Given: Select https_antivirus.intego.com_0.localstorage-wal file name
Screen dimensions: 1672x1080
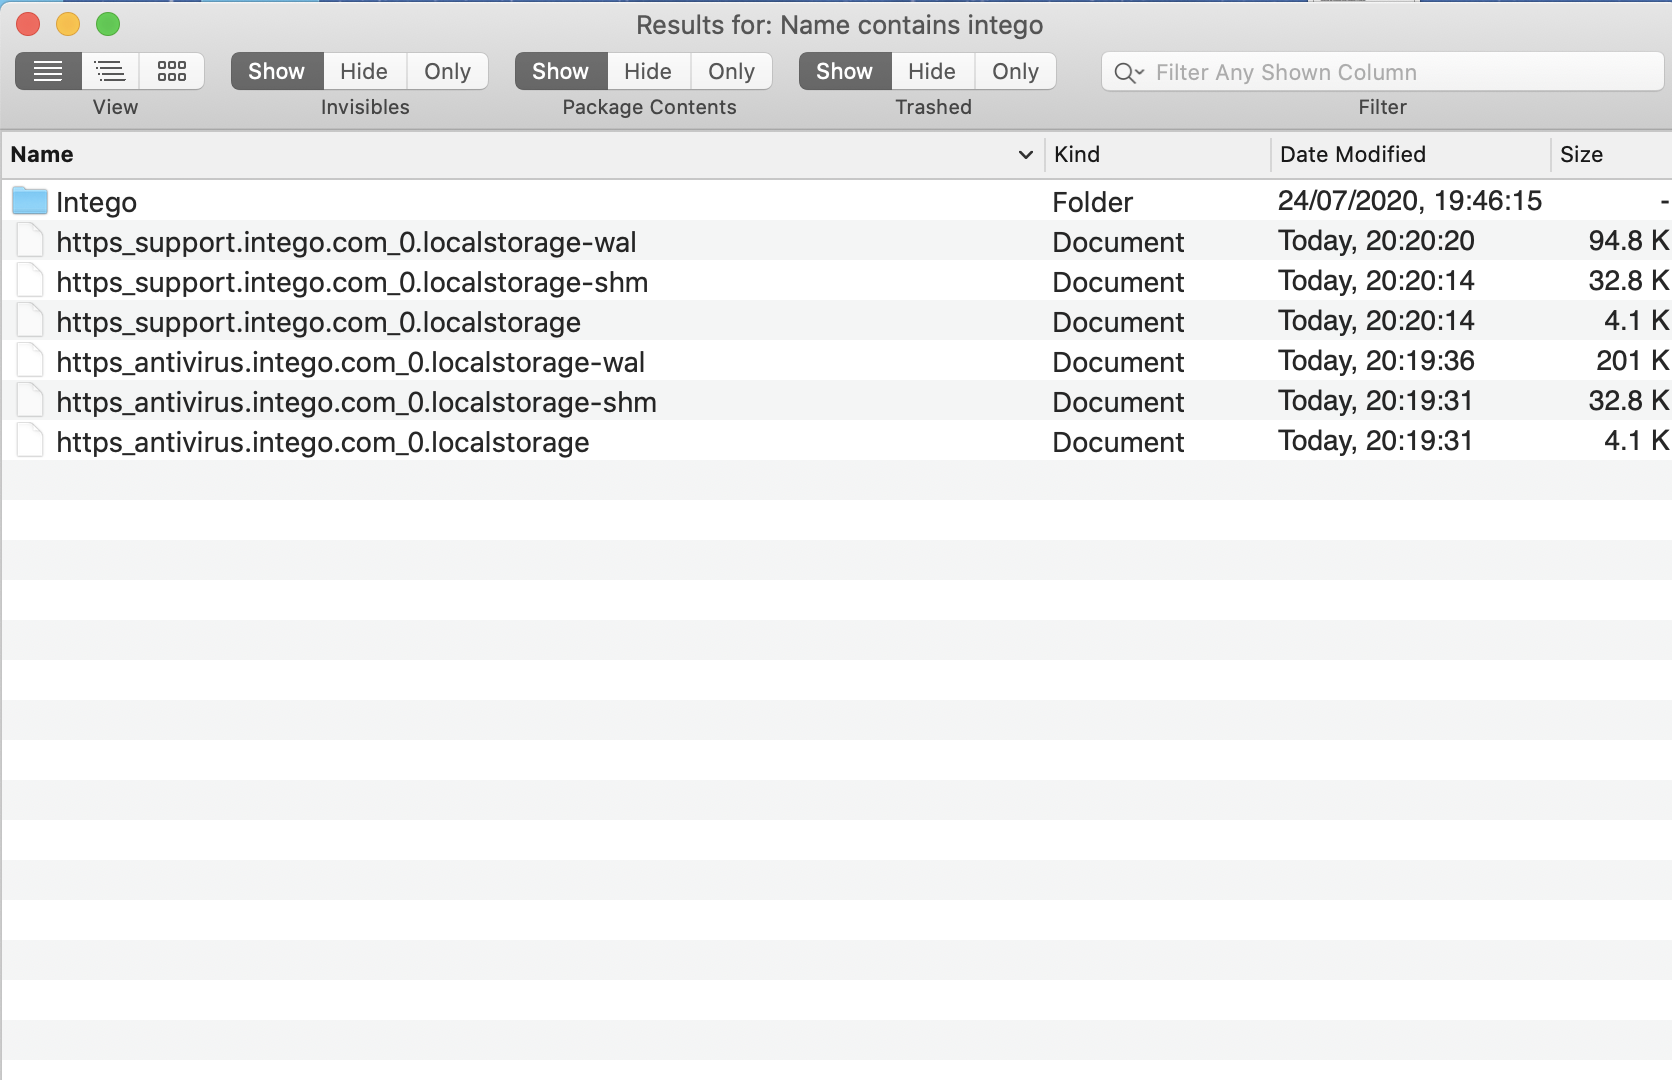Looking at the screenshot, I should pos(350,362).
